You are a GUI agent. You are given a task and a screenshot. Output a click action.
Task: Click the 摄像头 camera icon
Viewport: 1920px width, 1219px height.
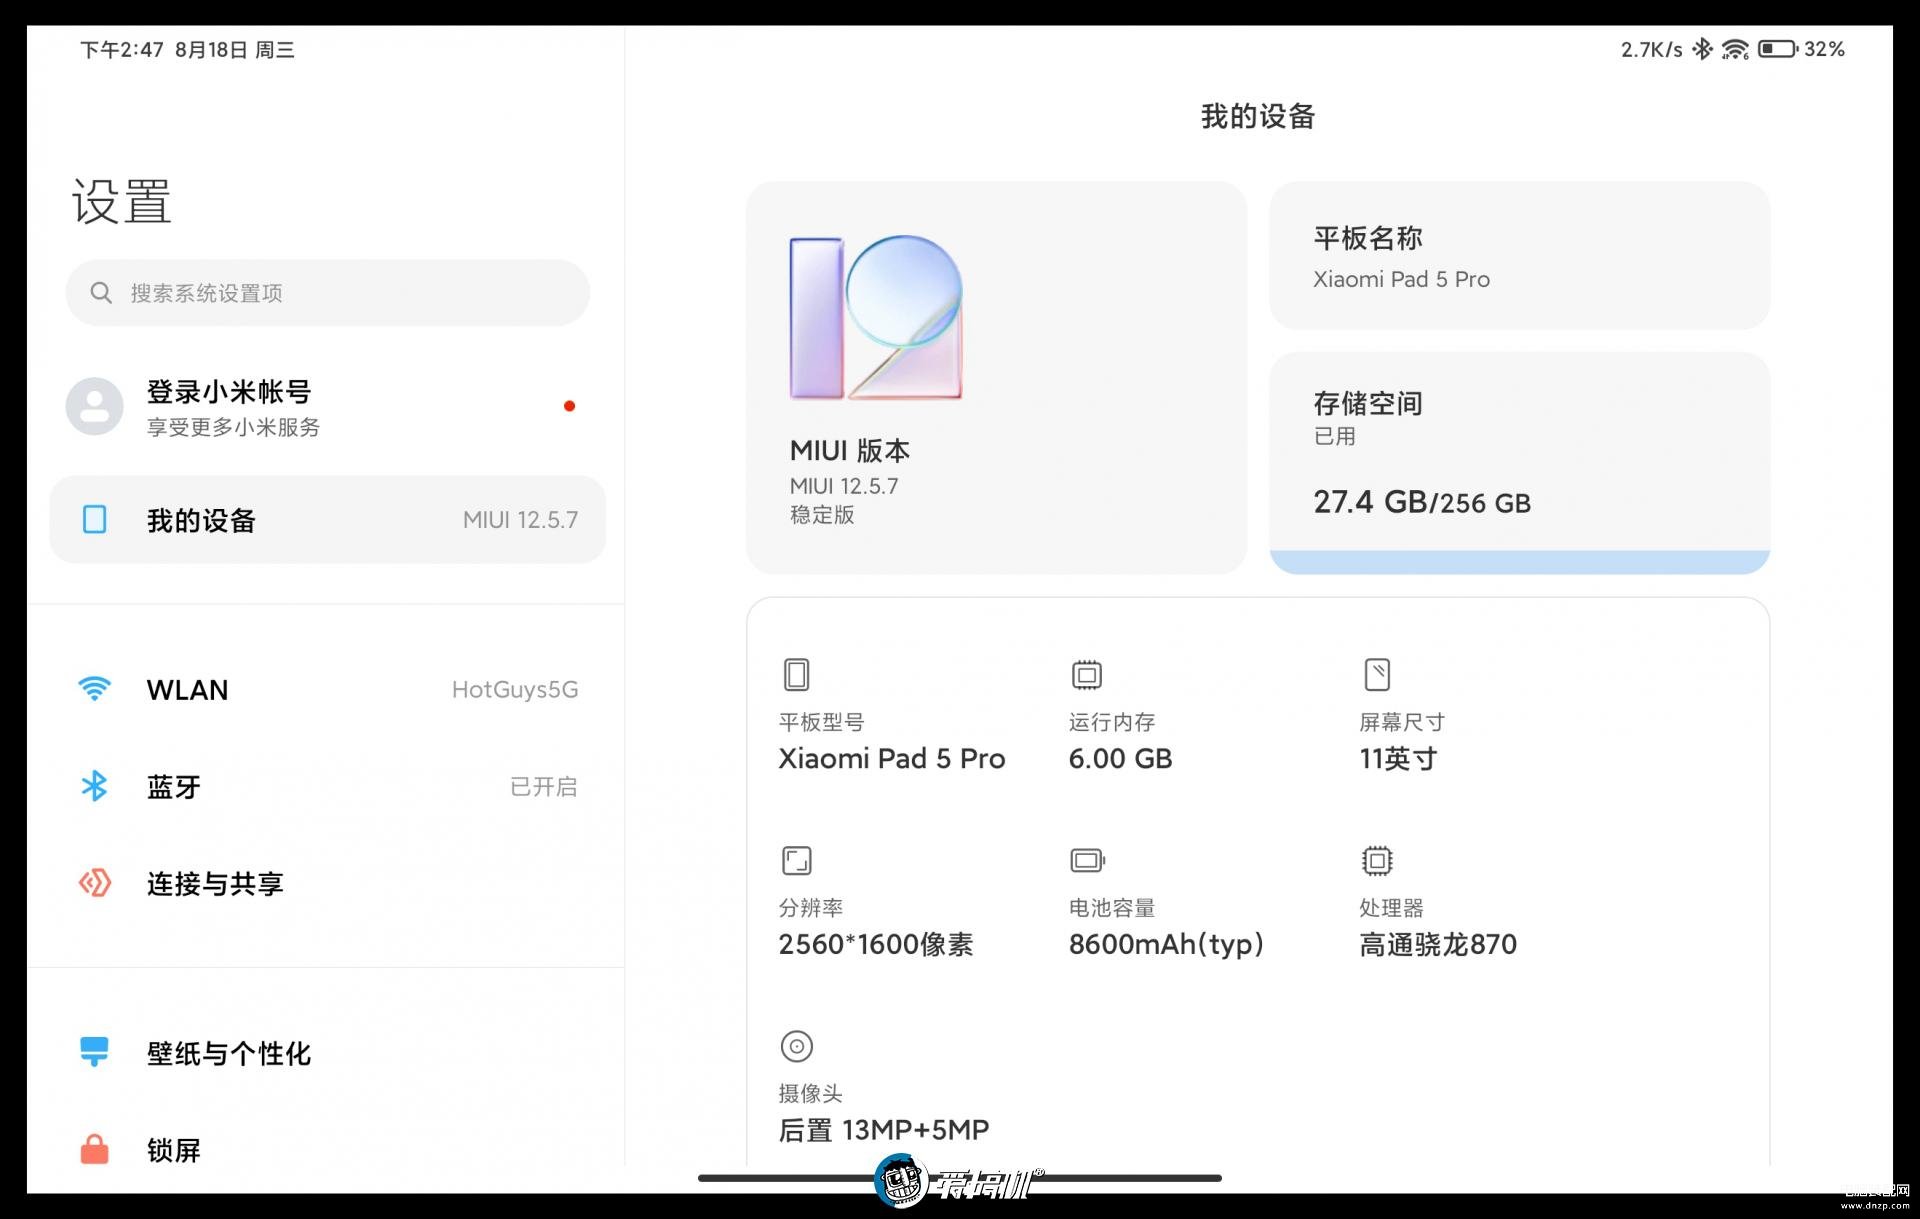(x=796, y=1047)
